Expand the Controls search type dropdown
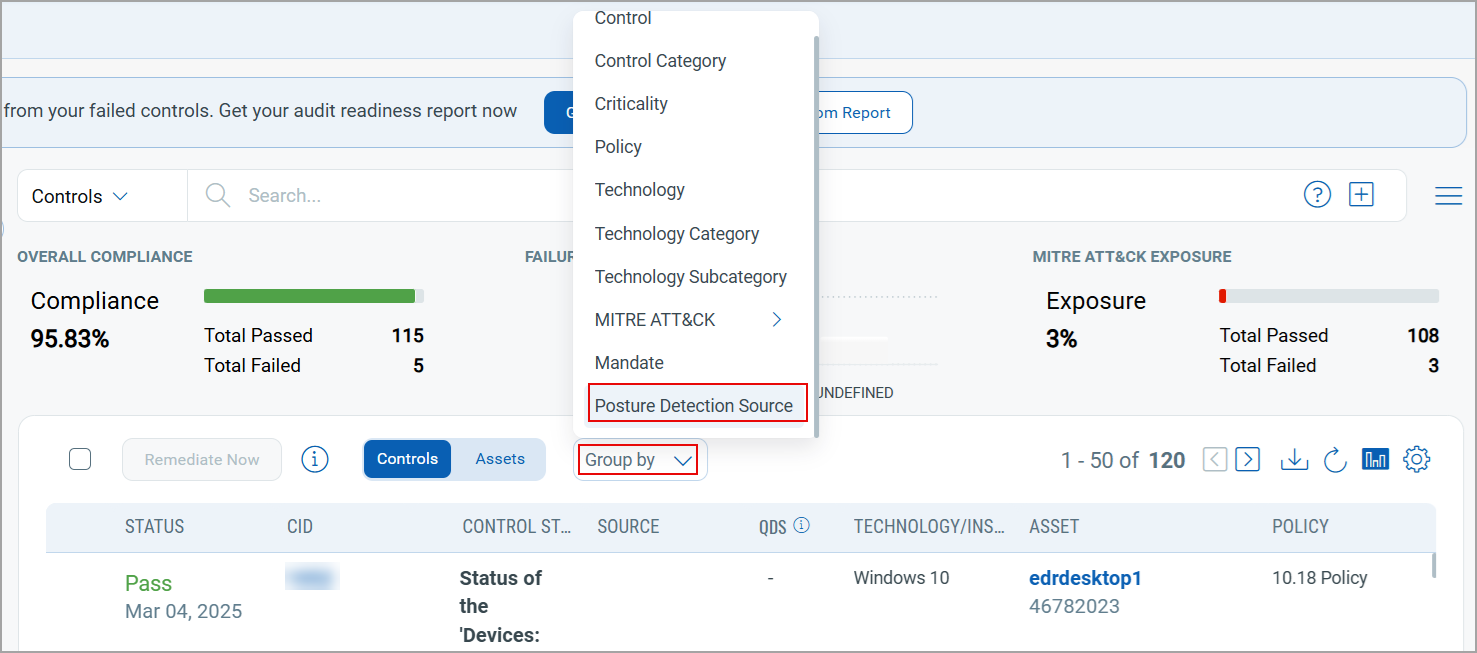The width and height of the screenshot is (1477, 653). click(80, 196)
